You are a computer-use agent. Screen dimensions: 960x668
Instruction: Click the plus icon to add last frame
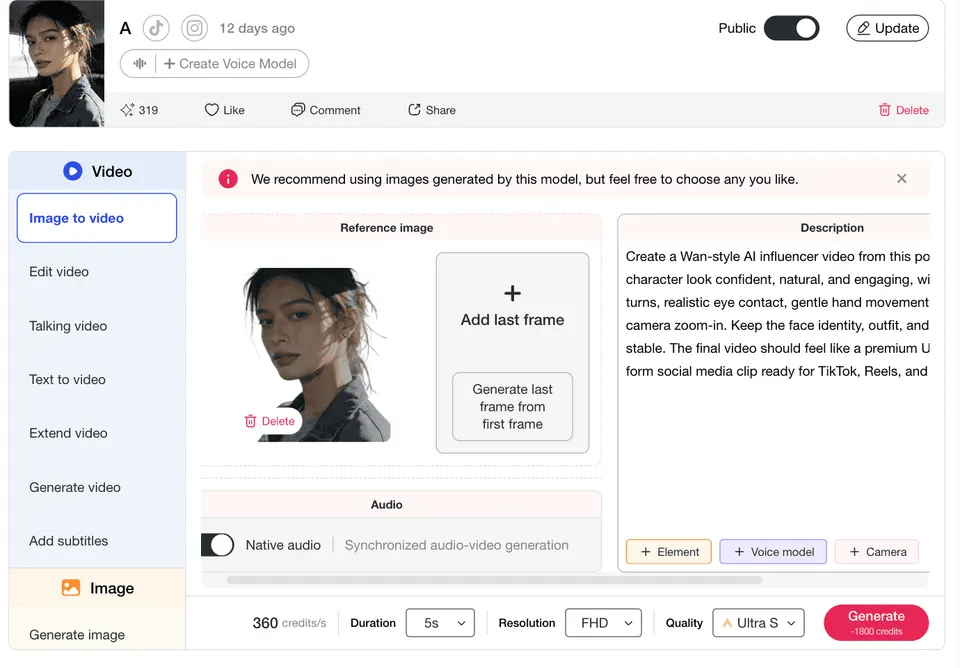[512, 293]
